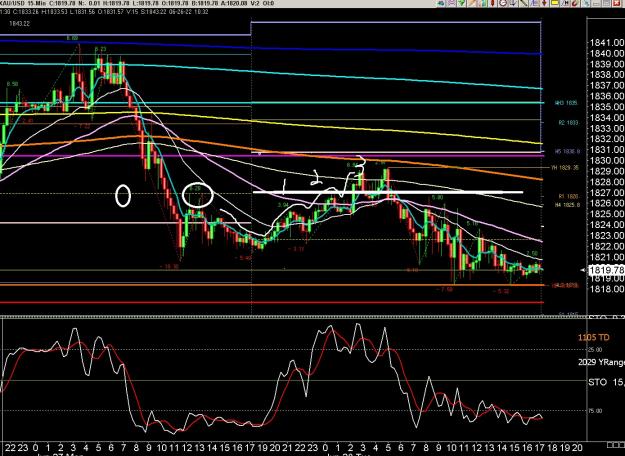The width and height of the screenshot is (625, 456).
Task: Click the 1818.00 price axis label
Action: coord(607,288)
